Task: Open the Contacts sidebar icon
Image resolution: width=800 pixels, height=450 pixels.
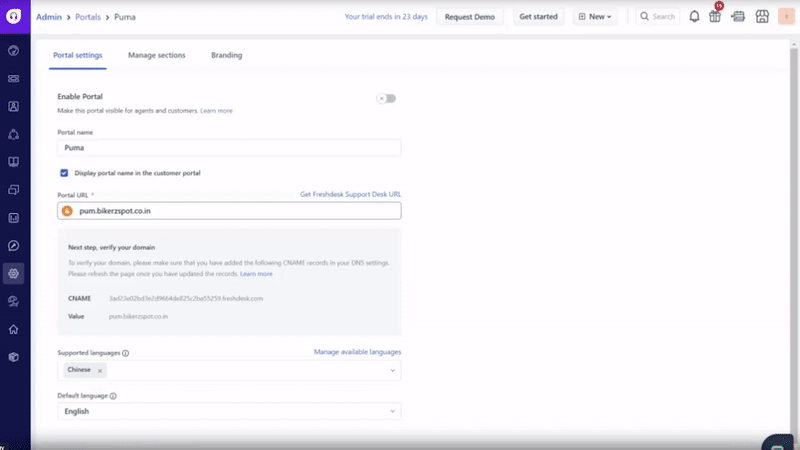Action: tap(14, 106)
